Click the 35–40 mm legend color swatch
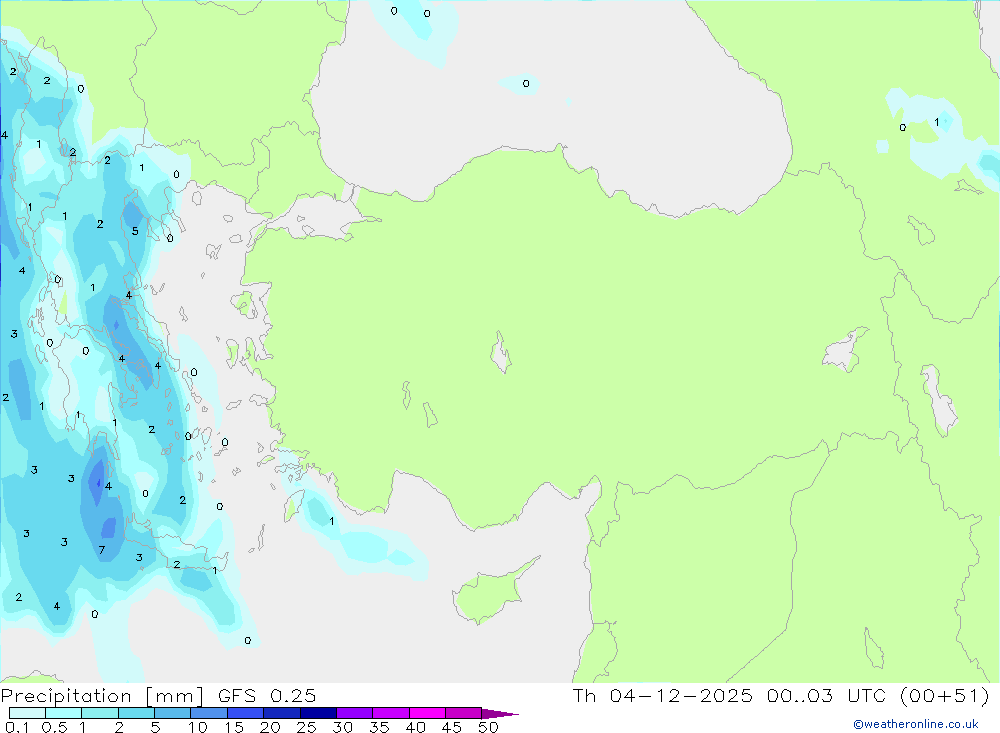The width and height of the screenshot is (1000, 733). click(390, 713)
